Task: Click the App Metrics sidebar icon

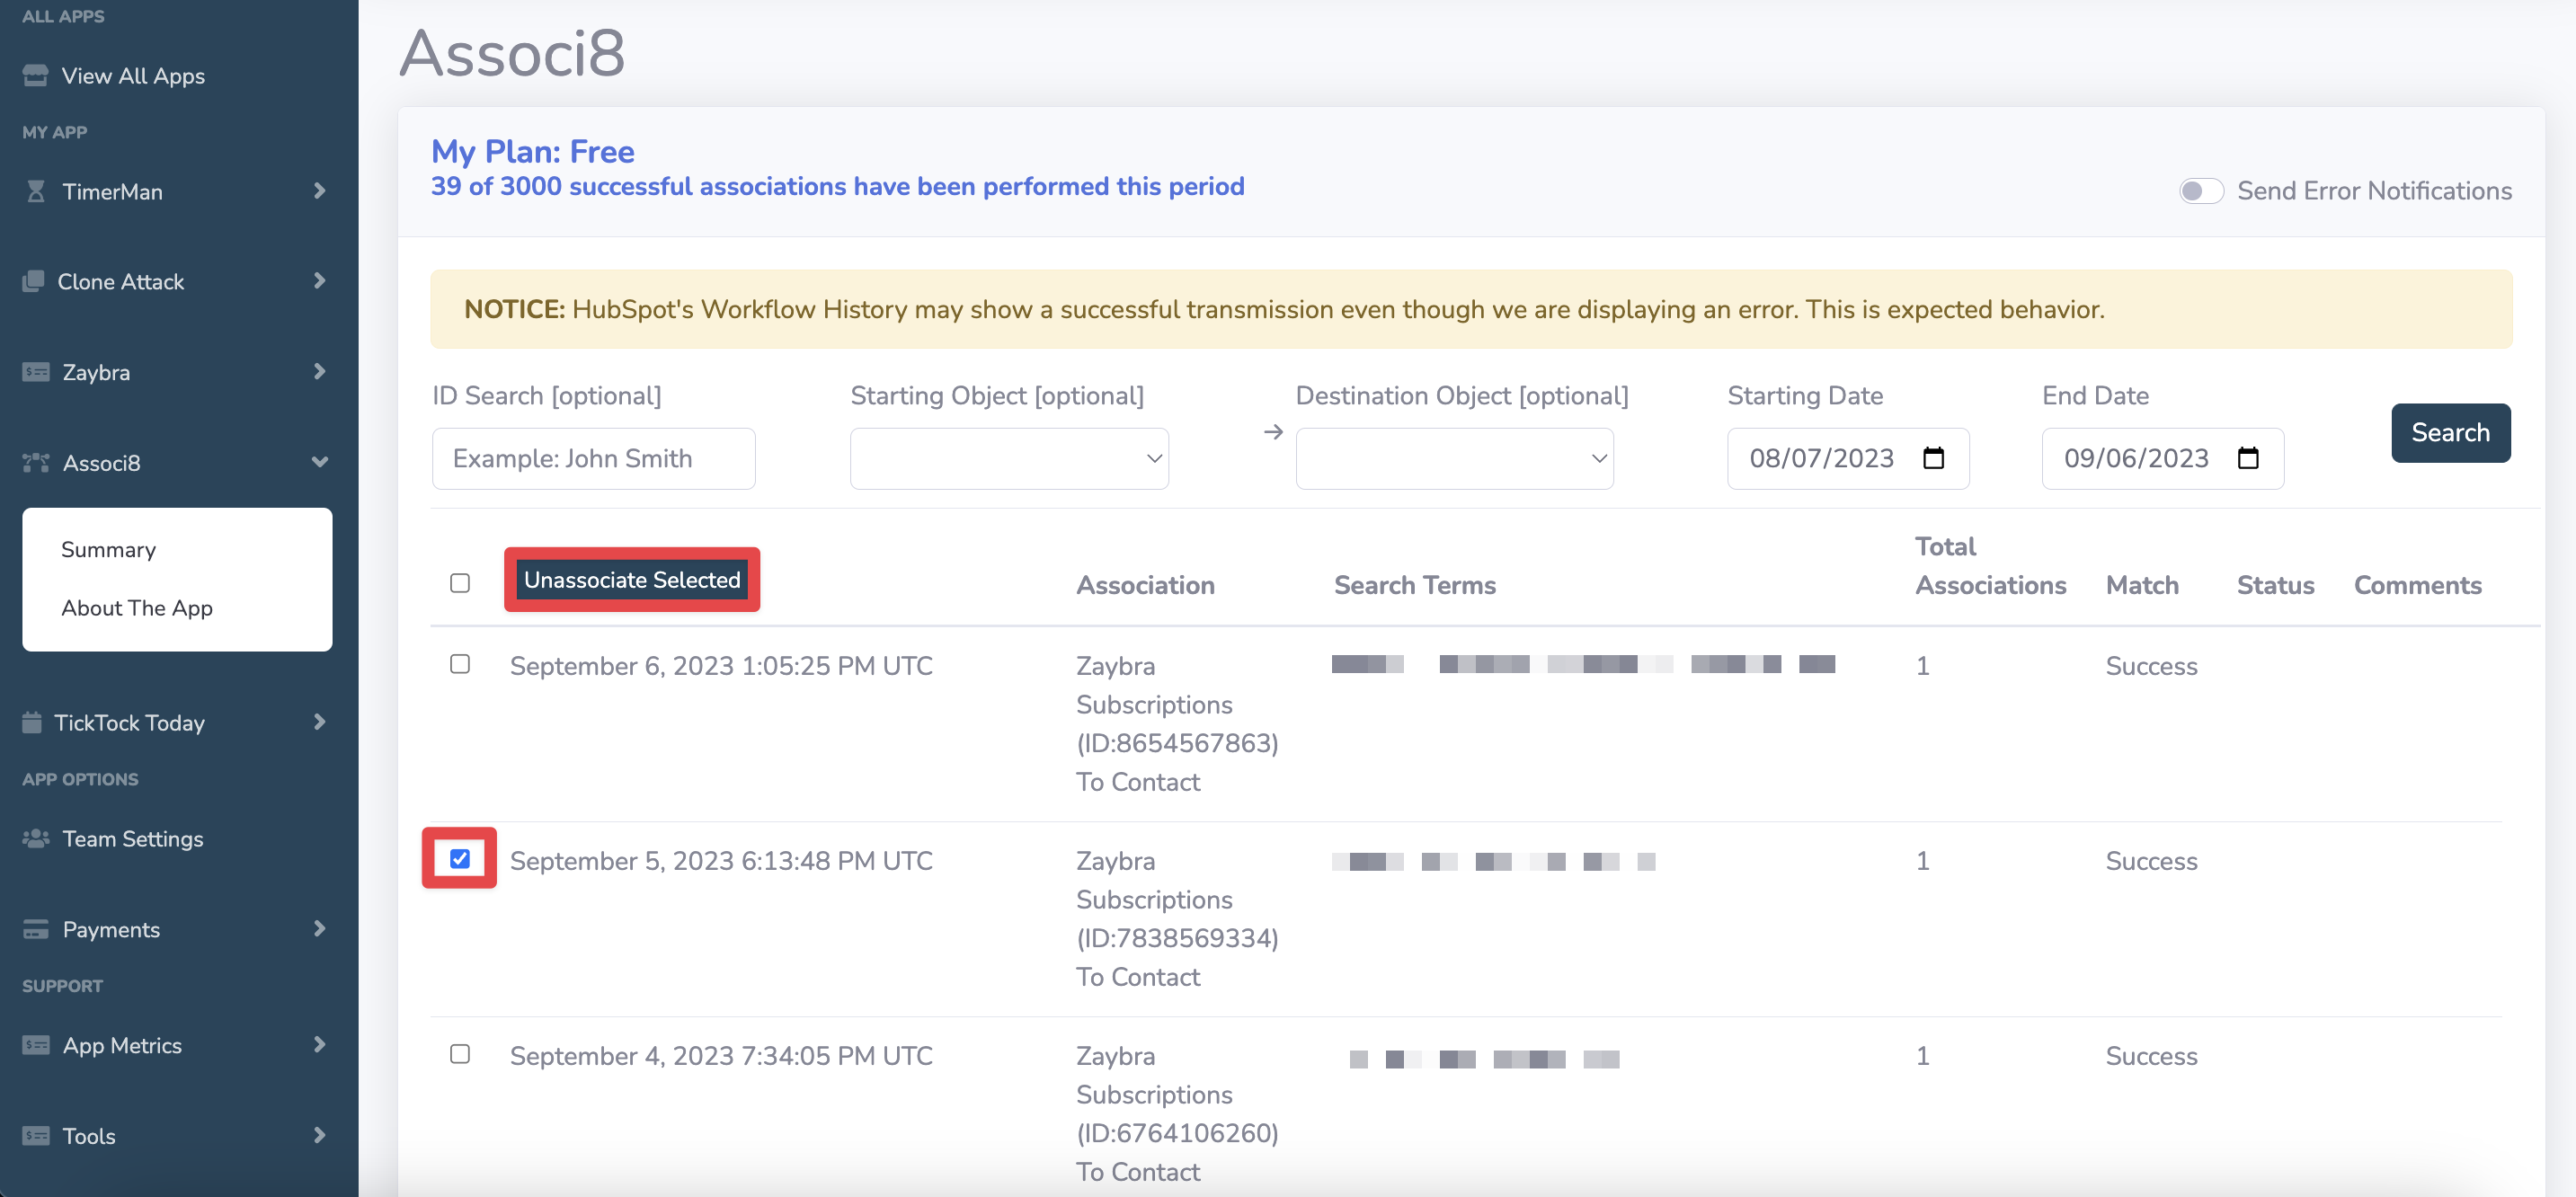Action: [34, 1045]
